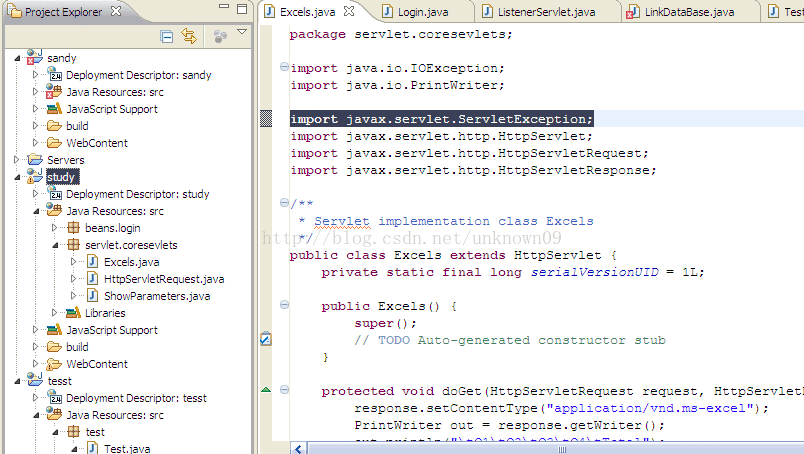Click the study project icon
This screenshot has height=454, width=804.
tap(34, 176)
